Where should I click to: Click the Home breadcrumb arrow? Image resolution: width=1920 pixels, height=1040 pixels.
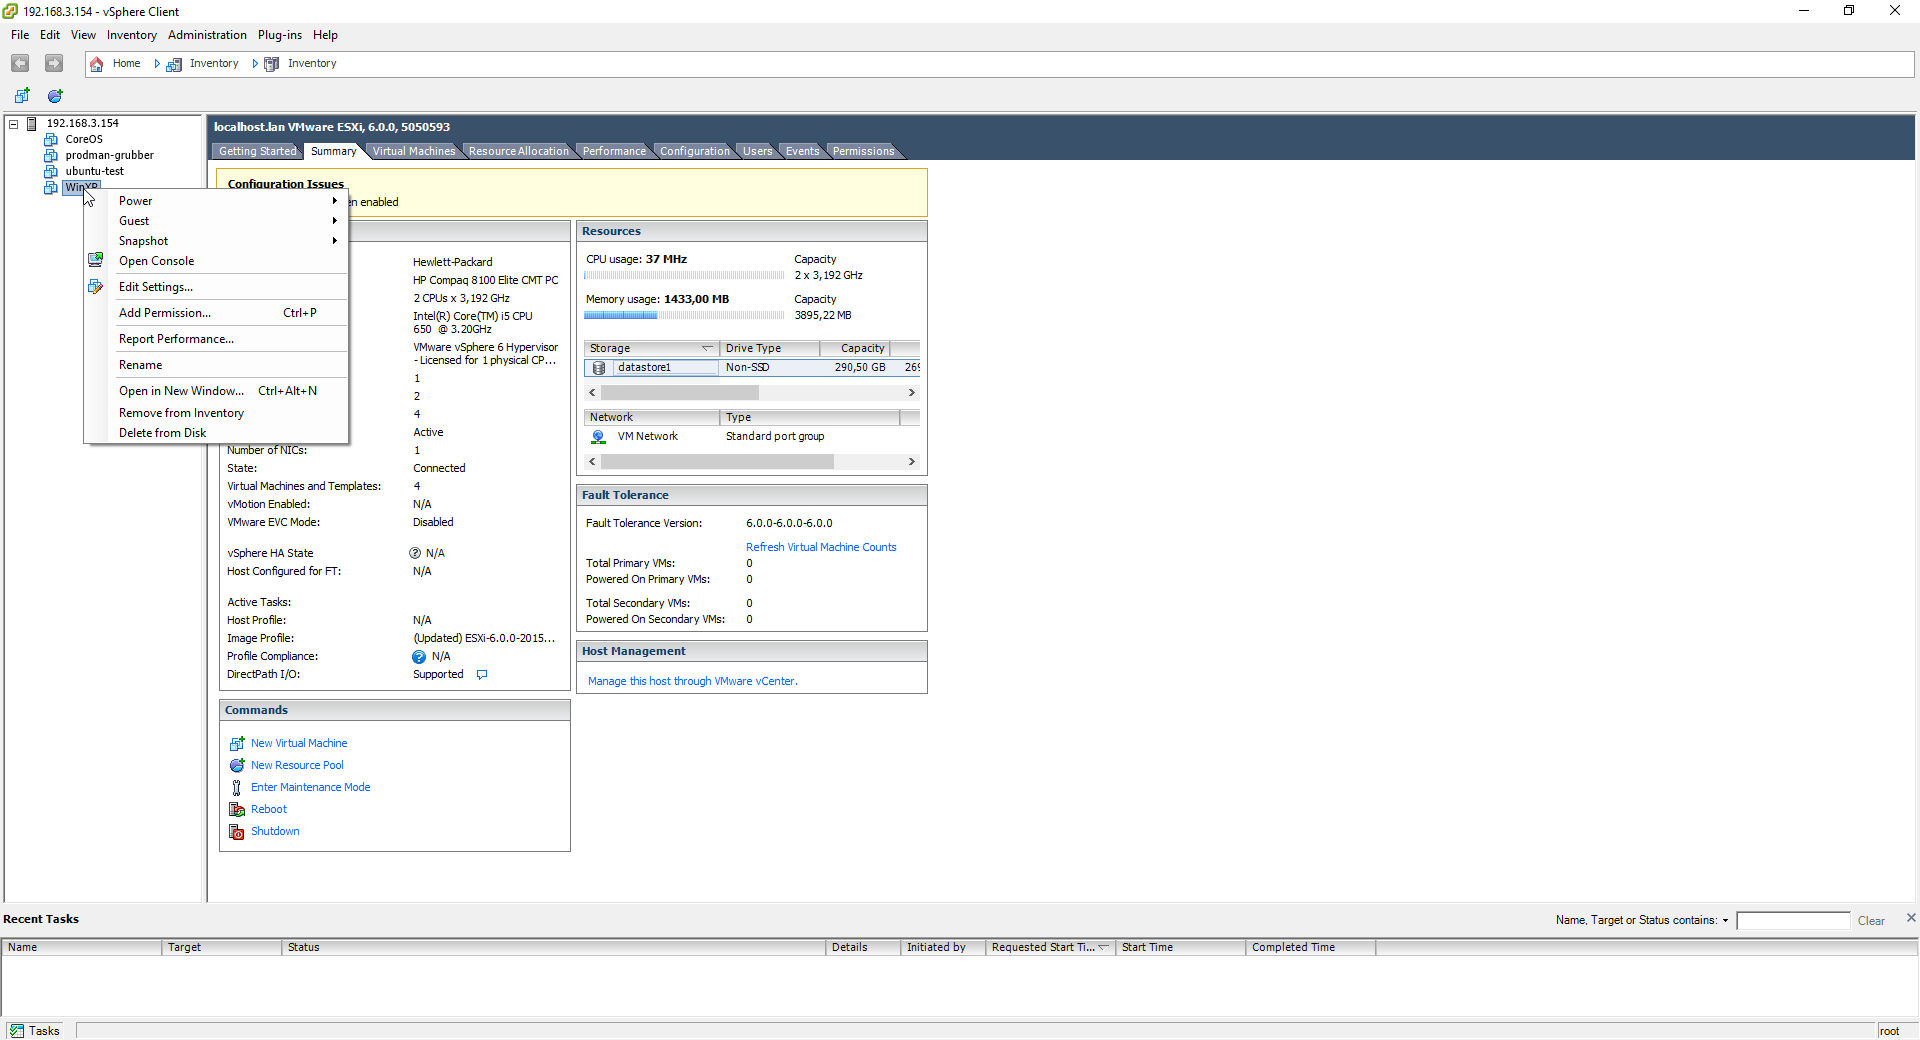(157, 64)
